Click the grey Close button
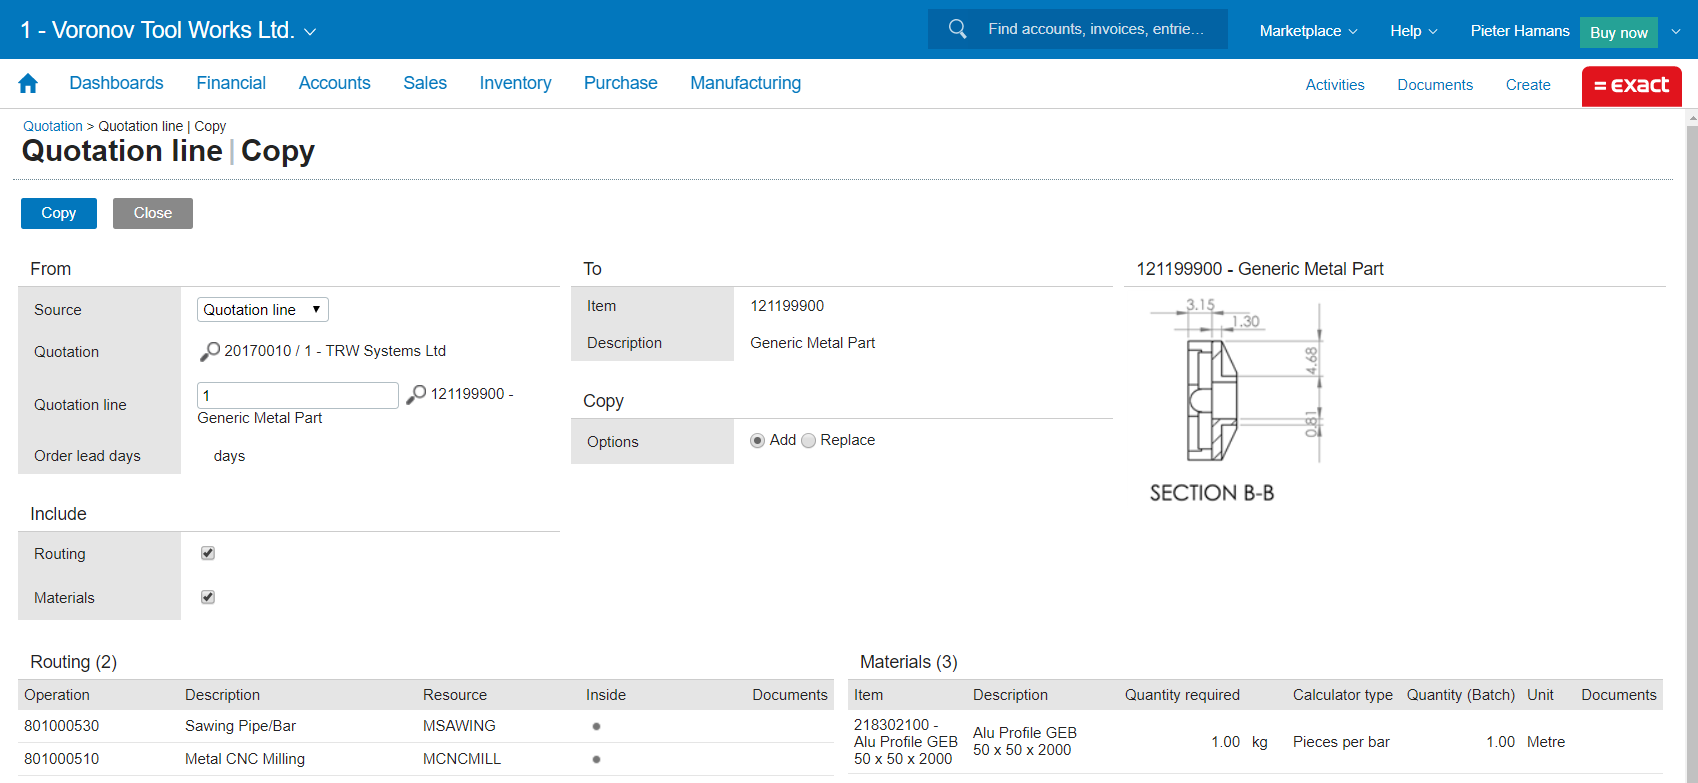Viewport: 1698px width, 783px height. tap(153, 213)
